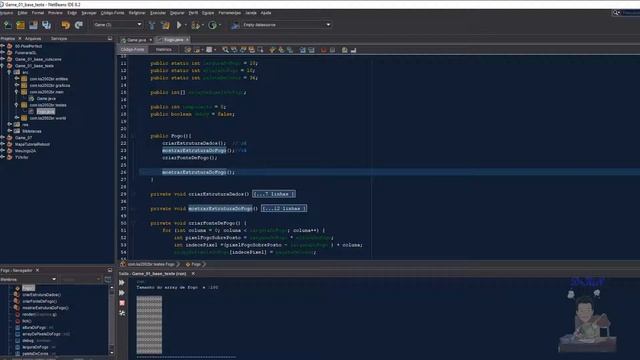This screenshot has width=640, height=360.
Task: Click the Undo arrow icon
Action: pos(65,25)
